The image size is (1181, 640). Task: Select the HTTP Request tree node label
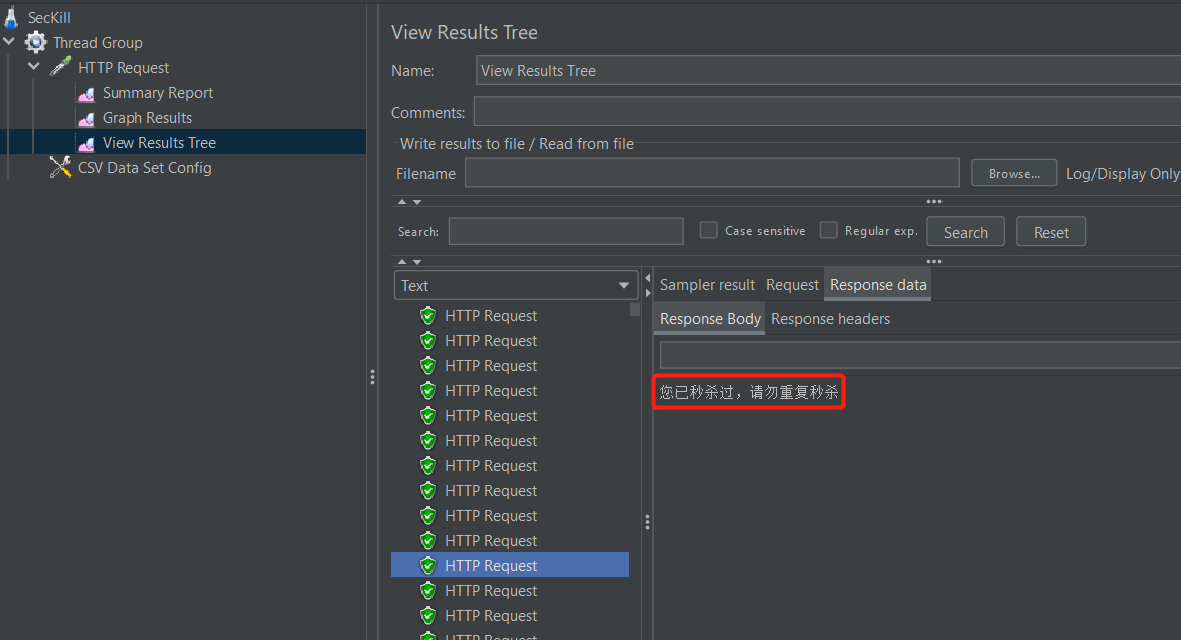(124, 68)
